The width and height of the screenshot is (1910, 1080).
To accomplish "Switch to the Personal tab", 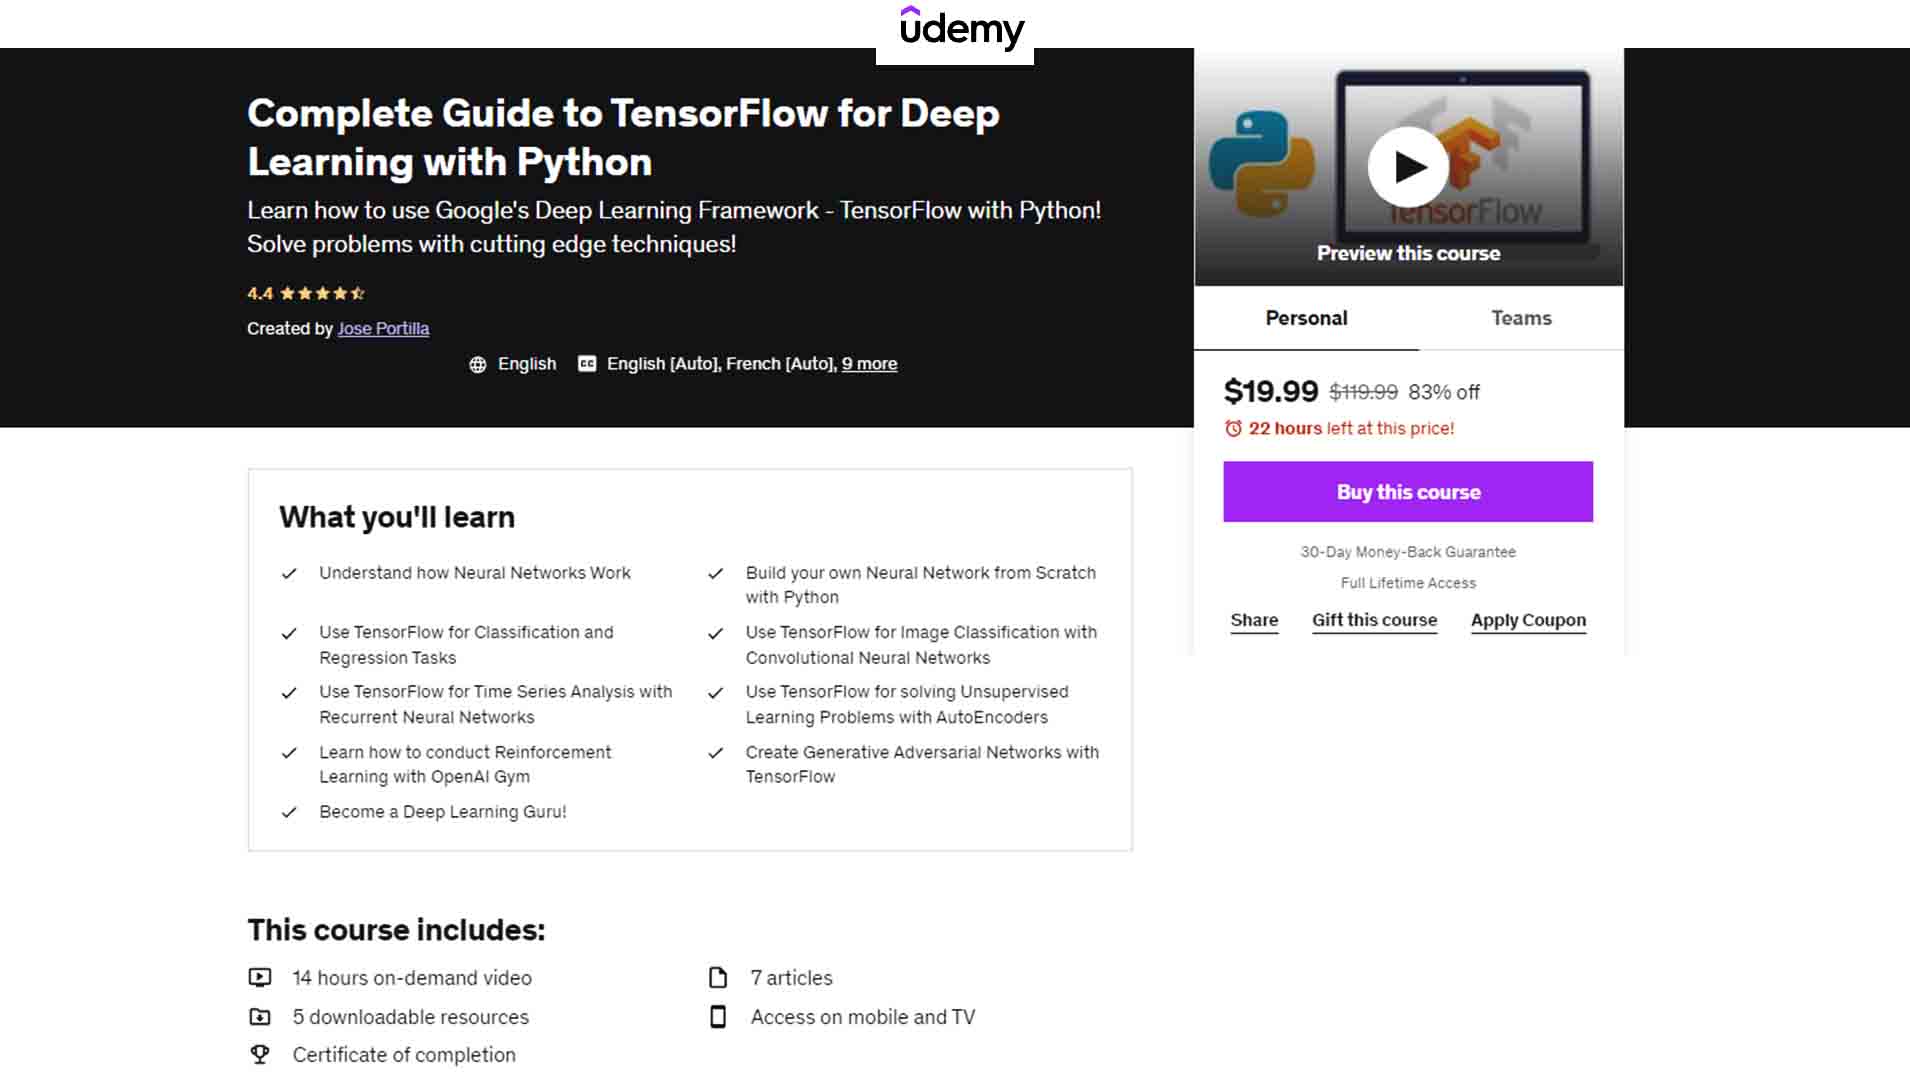I will (1306, 318).
